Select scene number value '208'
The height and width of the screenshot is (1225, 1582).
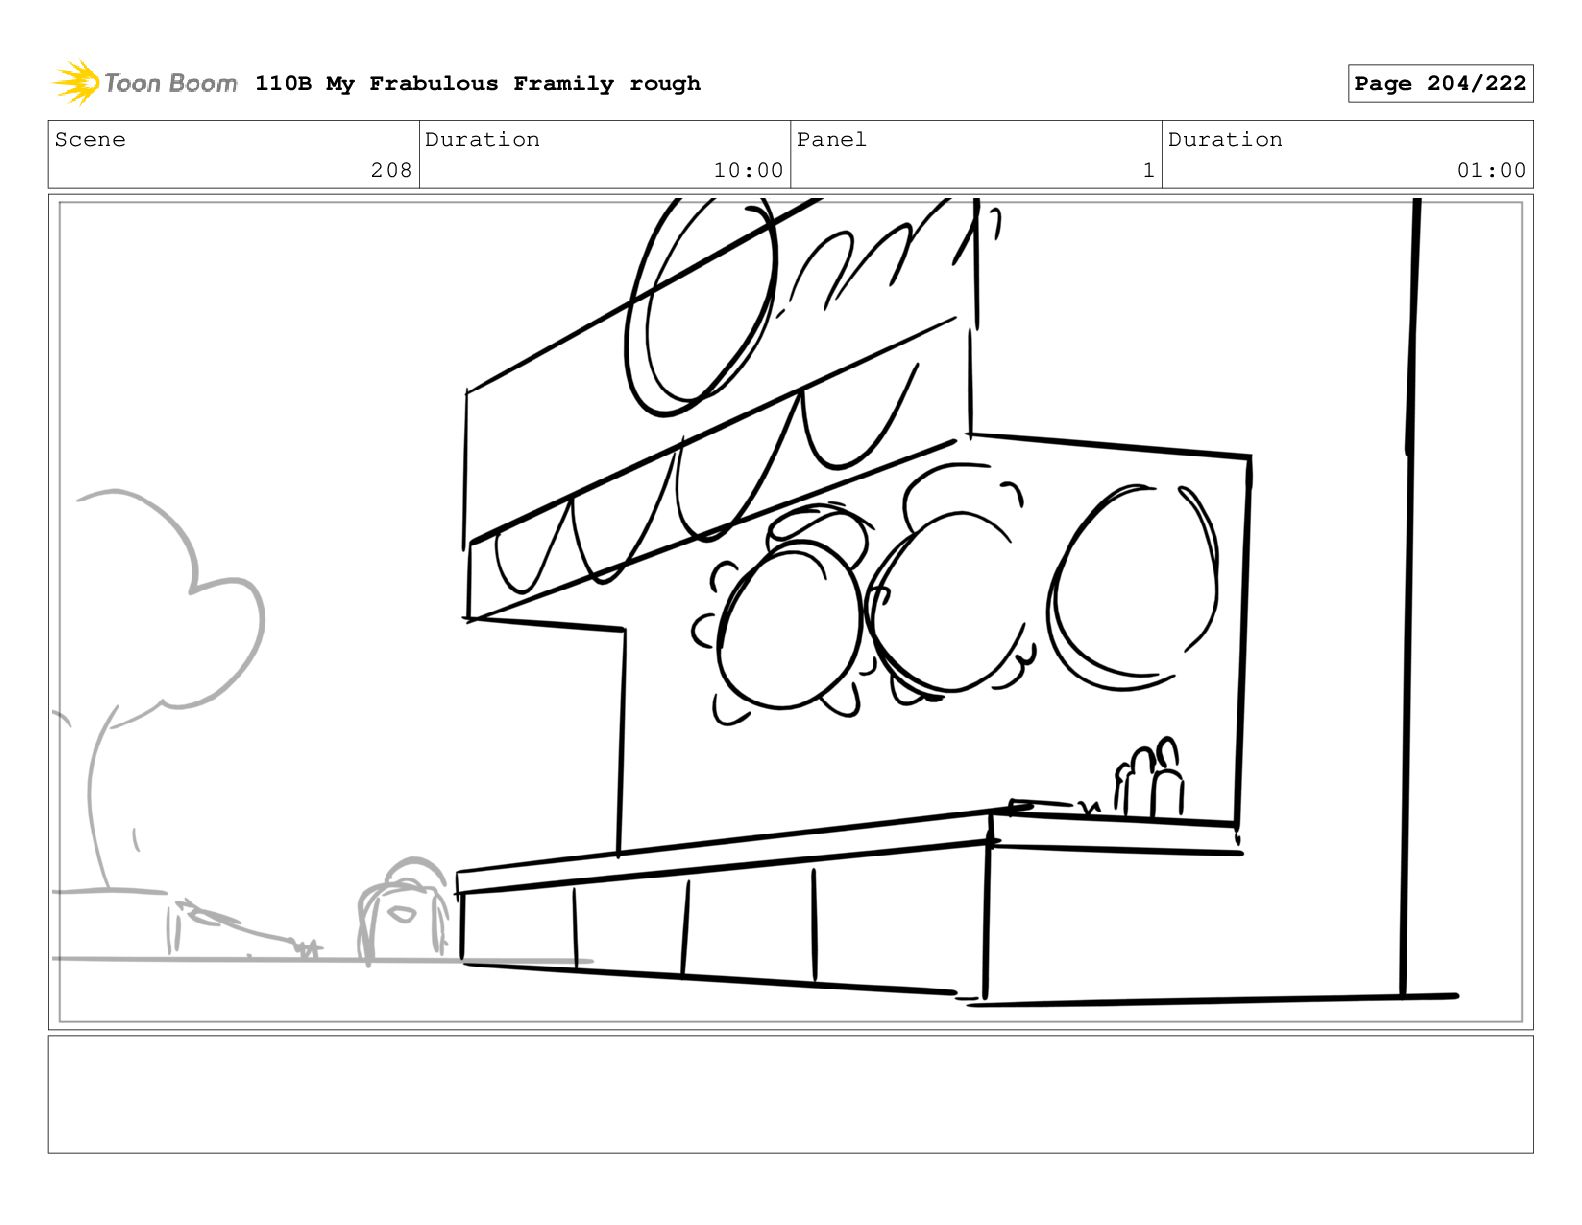[391, 170]
